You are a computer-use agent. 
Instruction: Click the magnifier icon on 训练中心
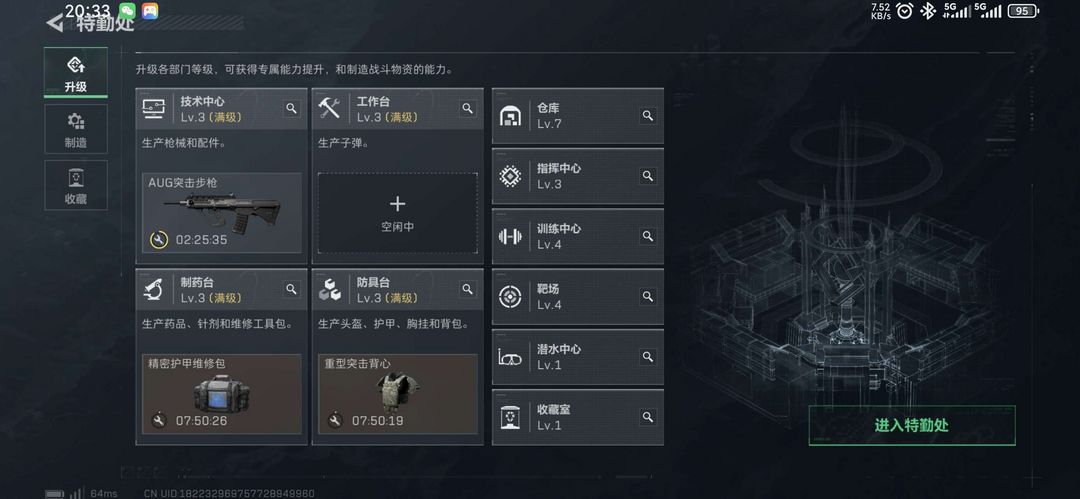[647, 236]
